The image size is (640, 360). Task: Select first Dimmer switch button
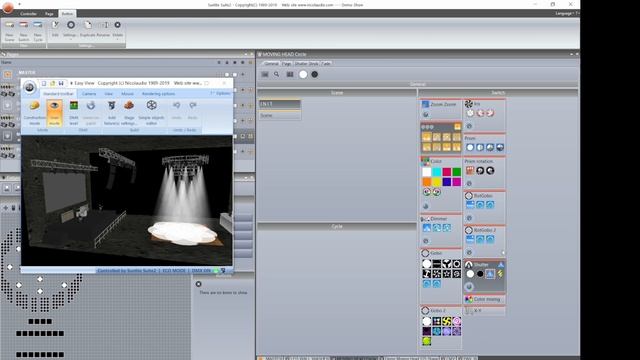click(x=427, y=228)
